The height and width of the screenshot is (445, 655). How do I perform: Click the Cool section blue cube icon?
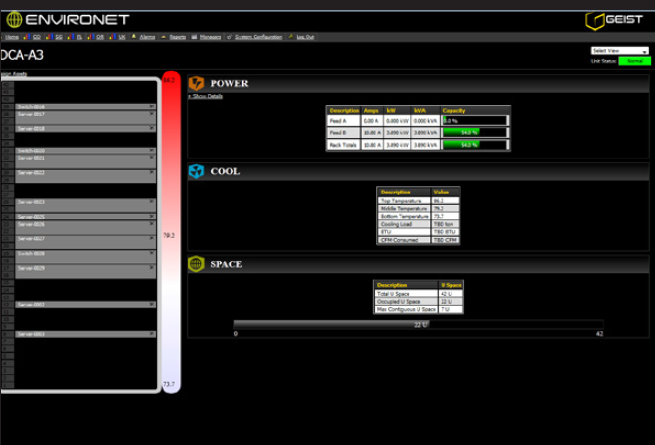(x=197, y=171)
